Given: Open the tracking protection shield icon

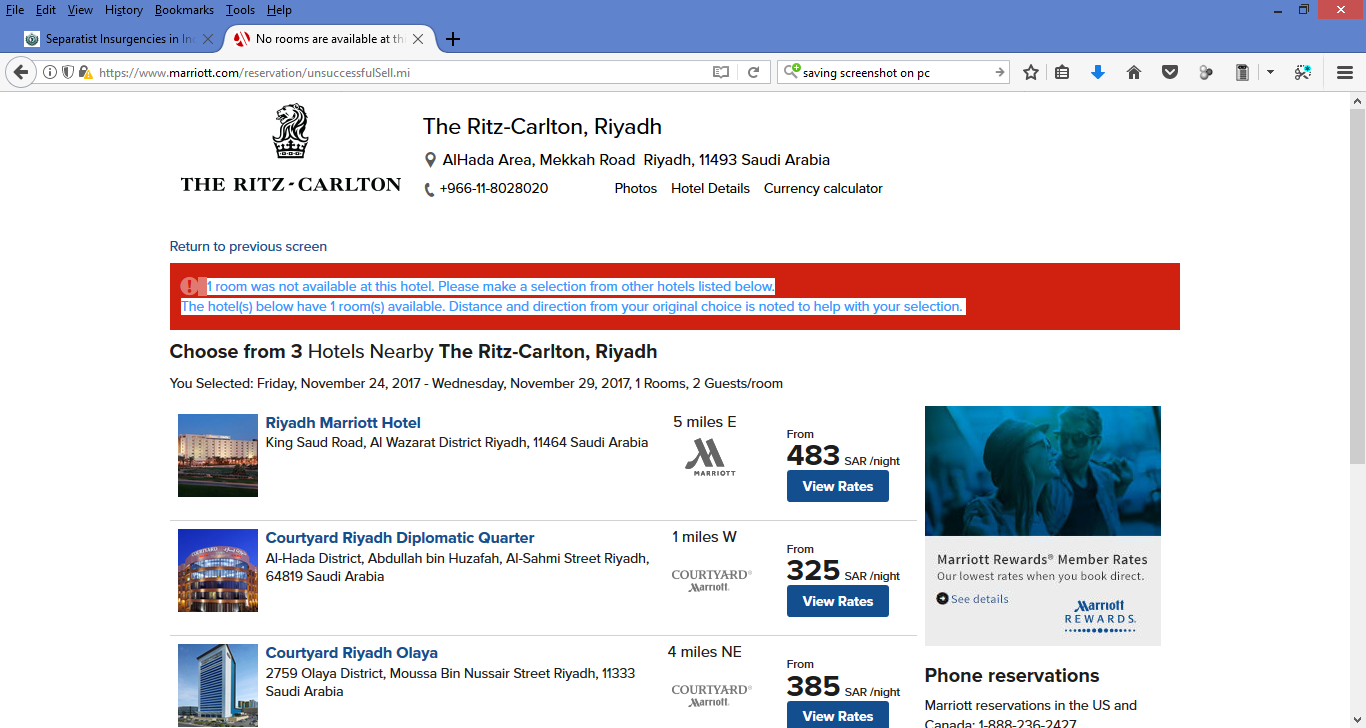Looking at the screenshot, I should click(x=68, y=72).
